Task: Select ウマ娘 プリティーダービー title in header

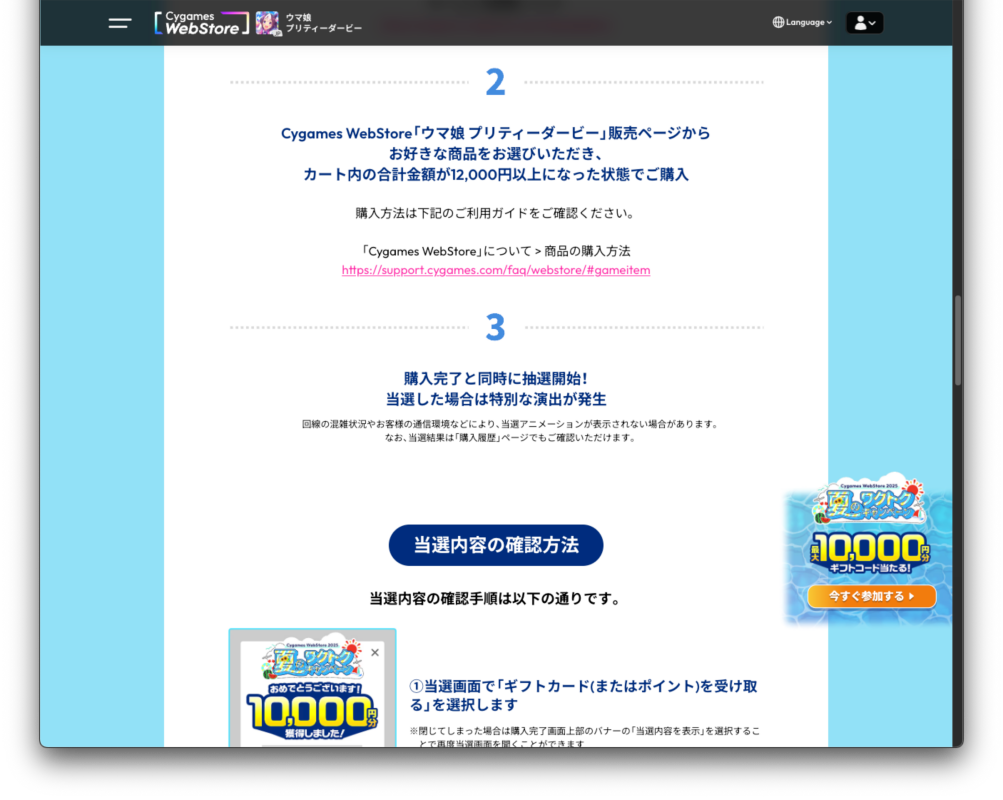Action: 323,23
